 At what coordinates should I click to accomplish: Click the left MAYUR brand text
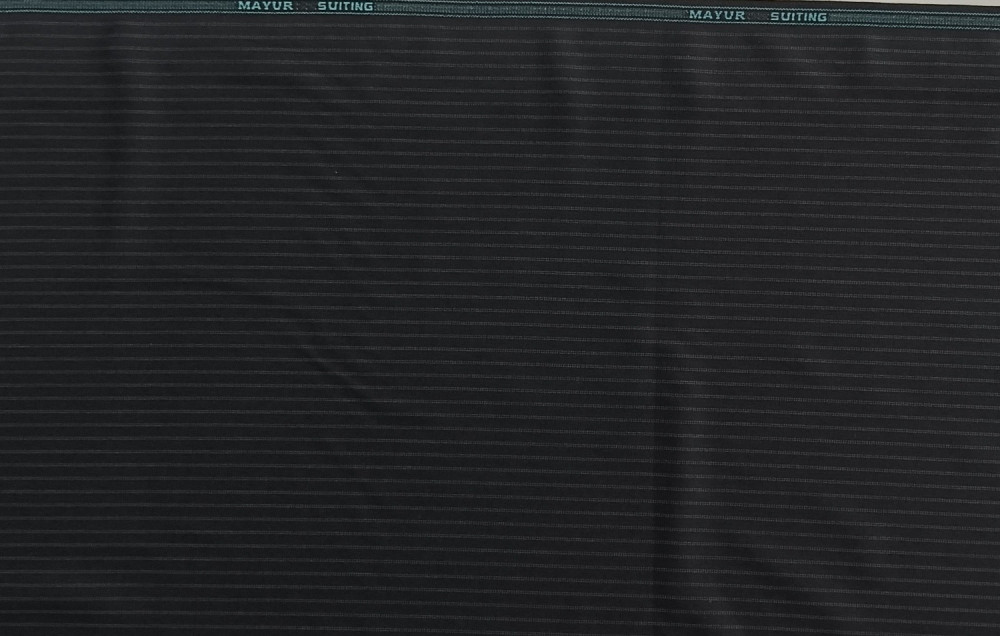tap(263, 6)
